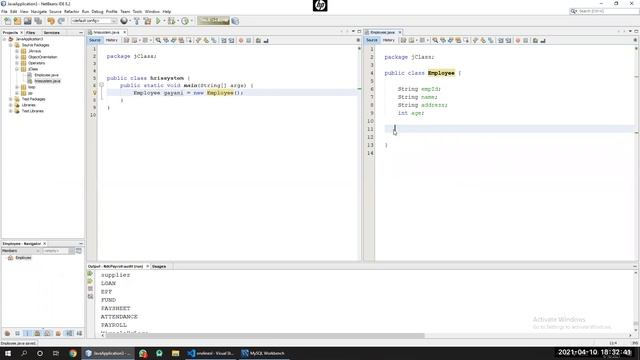Click the Debug Project toolbar icon
This screenshot has width=640, height=360.
[171, 21]
